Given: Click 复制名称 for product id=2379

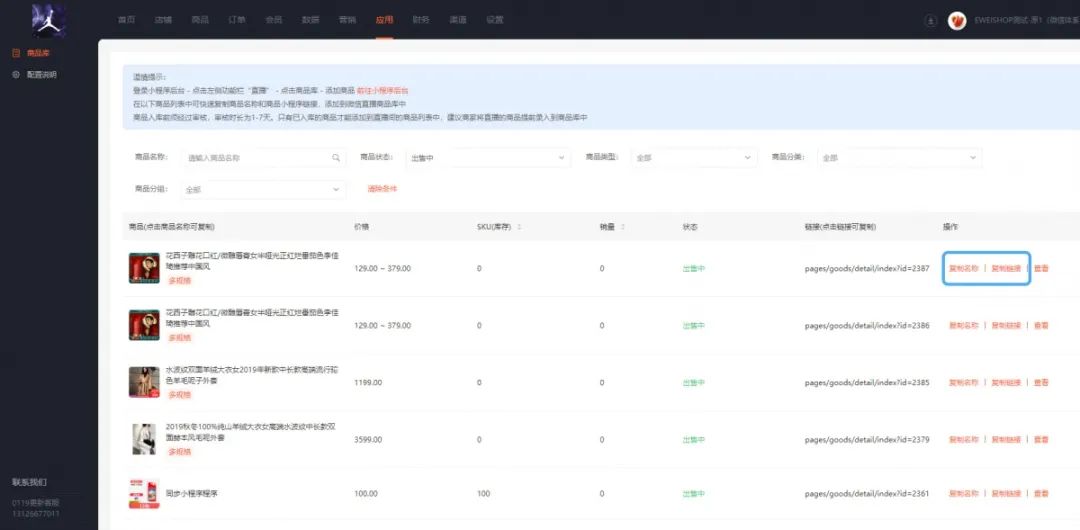Looking at the screenshot, I should [x=964, y=440].
